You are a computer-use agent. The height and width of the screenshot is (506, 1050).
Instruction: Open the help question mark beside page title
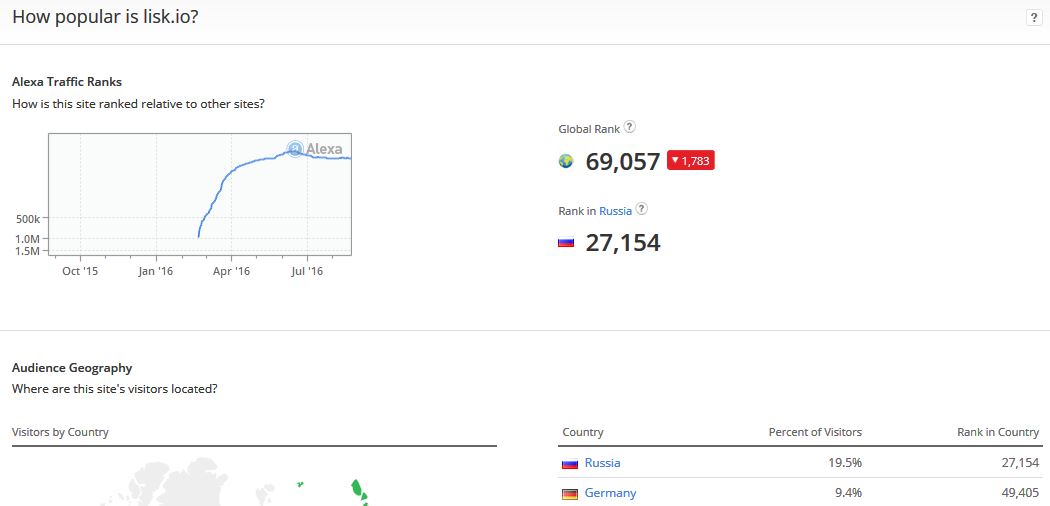click(x=1033, y=18)
